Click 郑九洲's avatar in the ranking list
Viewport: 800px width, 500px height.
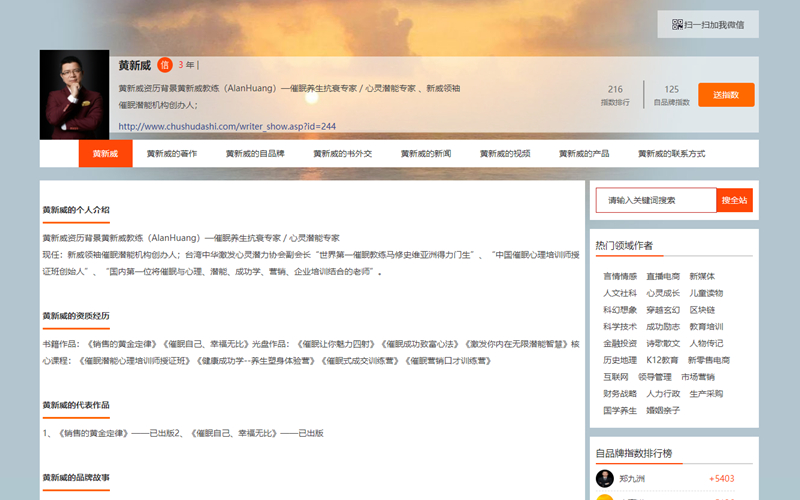(605, 479)
